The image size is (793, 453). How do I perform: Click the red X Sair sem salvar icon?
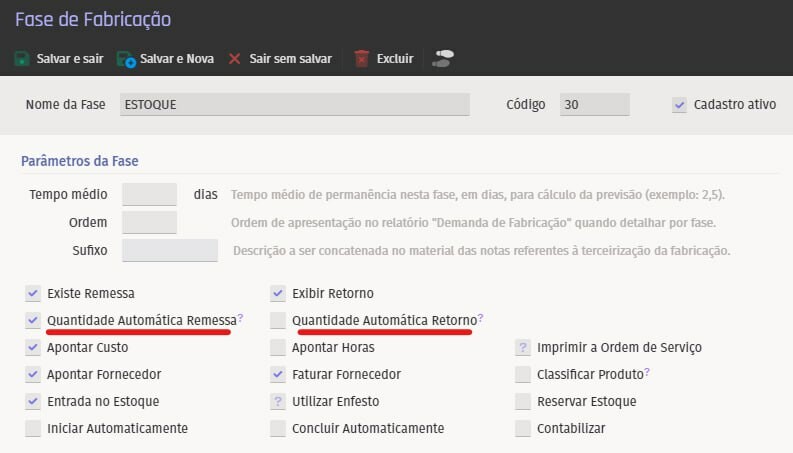click(235, 59)
